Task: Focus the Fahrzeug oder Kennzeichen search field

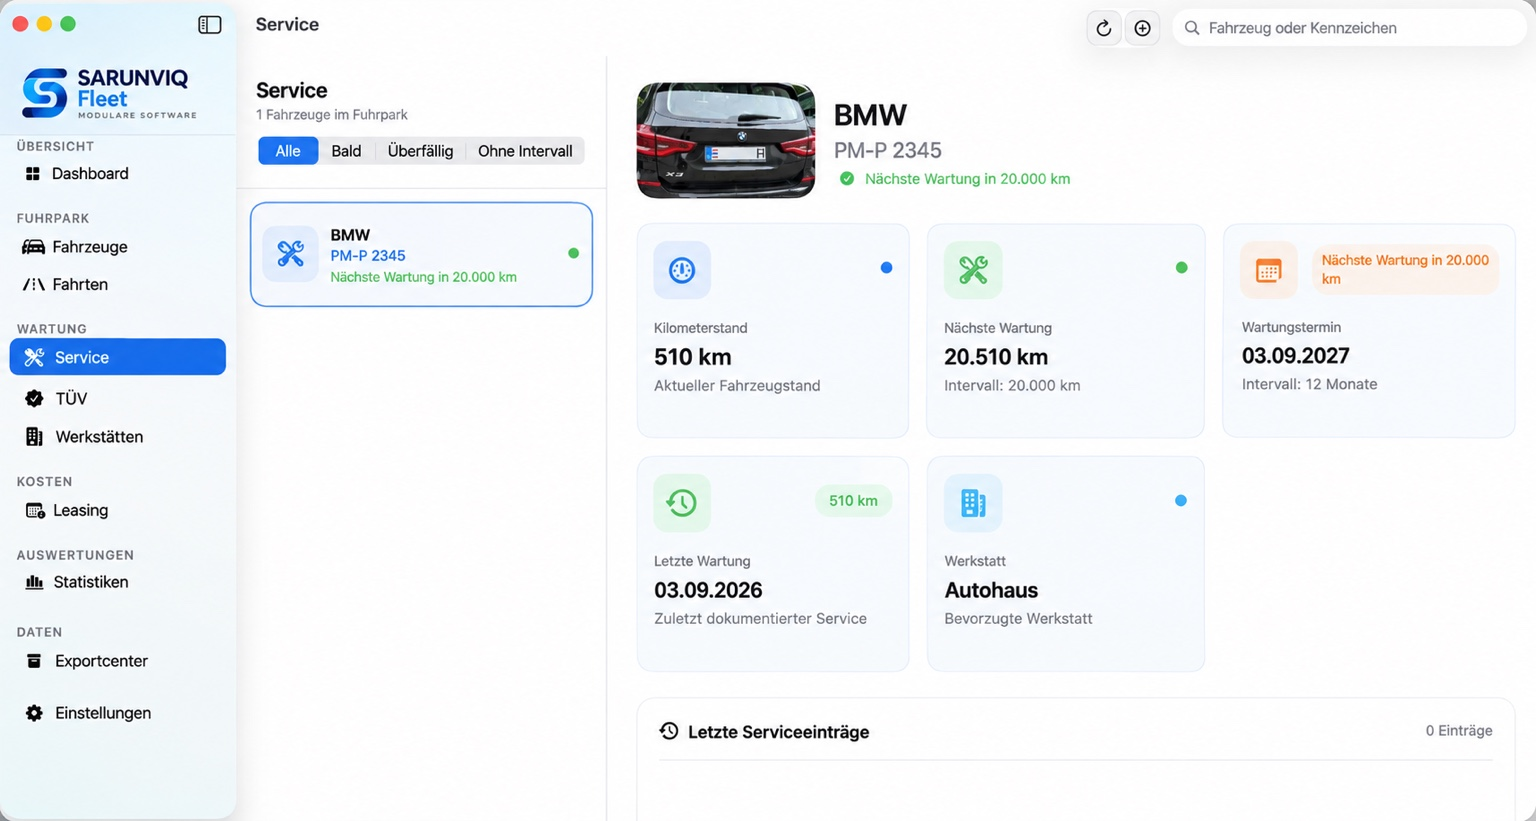Action: tap(1350, 28)
